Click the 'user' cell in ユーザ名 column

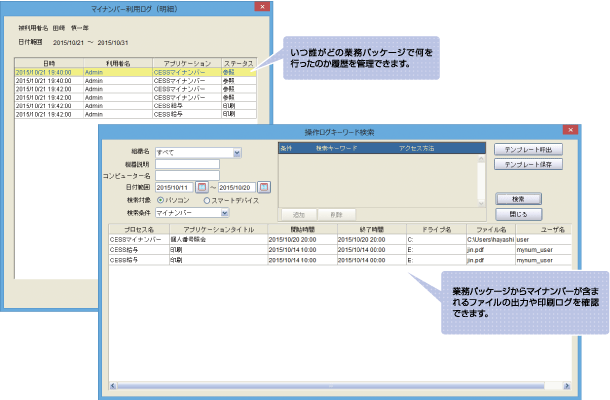click(543, 239)
